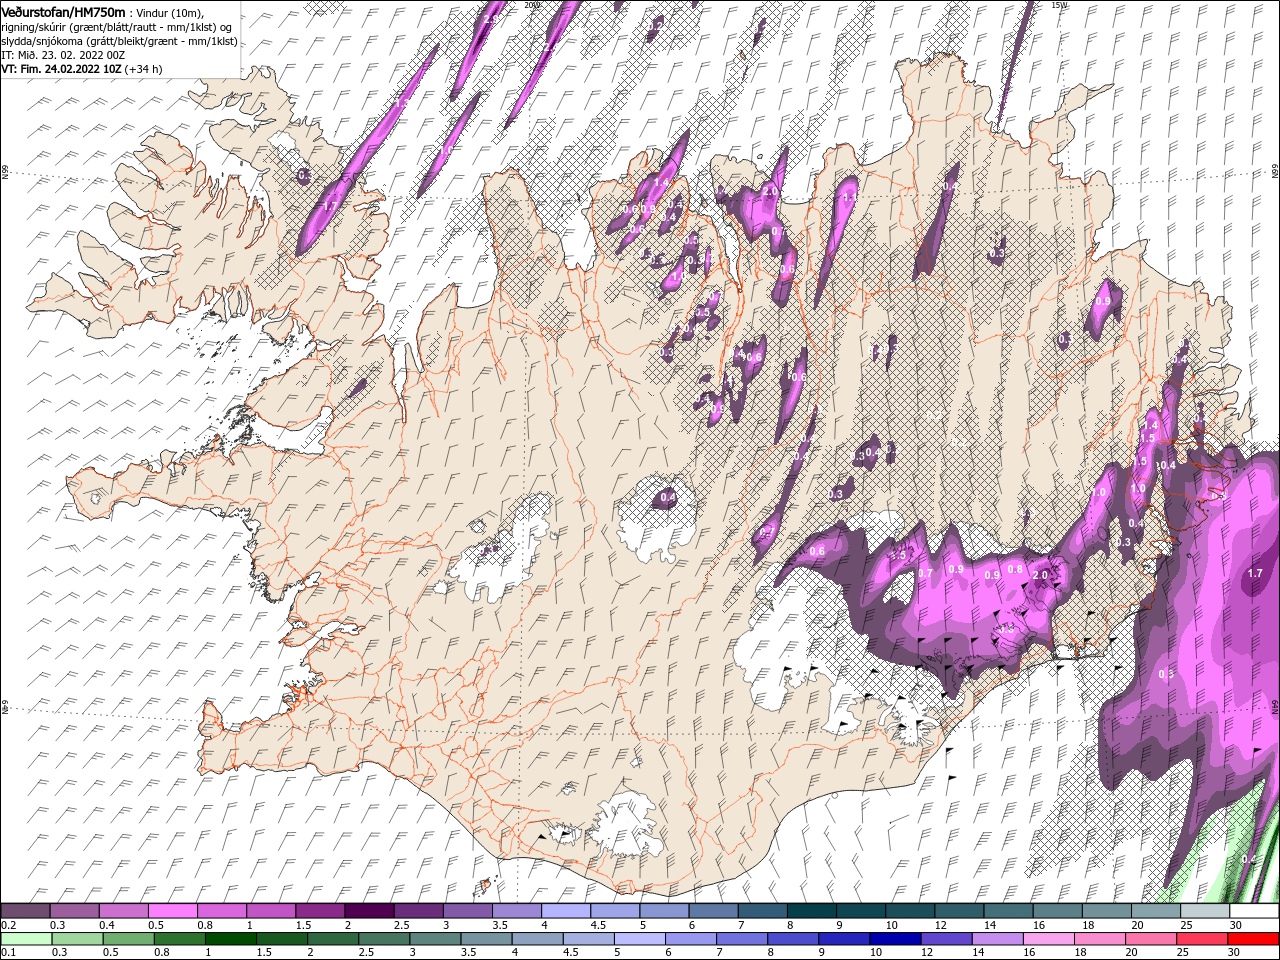Pick snow-legend swatch between 20 and 25
This screenshot has height=960, width=1280.
tap(1155, 911)
